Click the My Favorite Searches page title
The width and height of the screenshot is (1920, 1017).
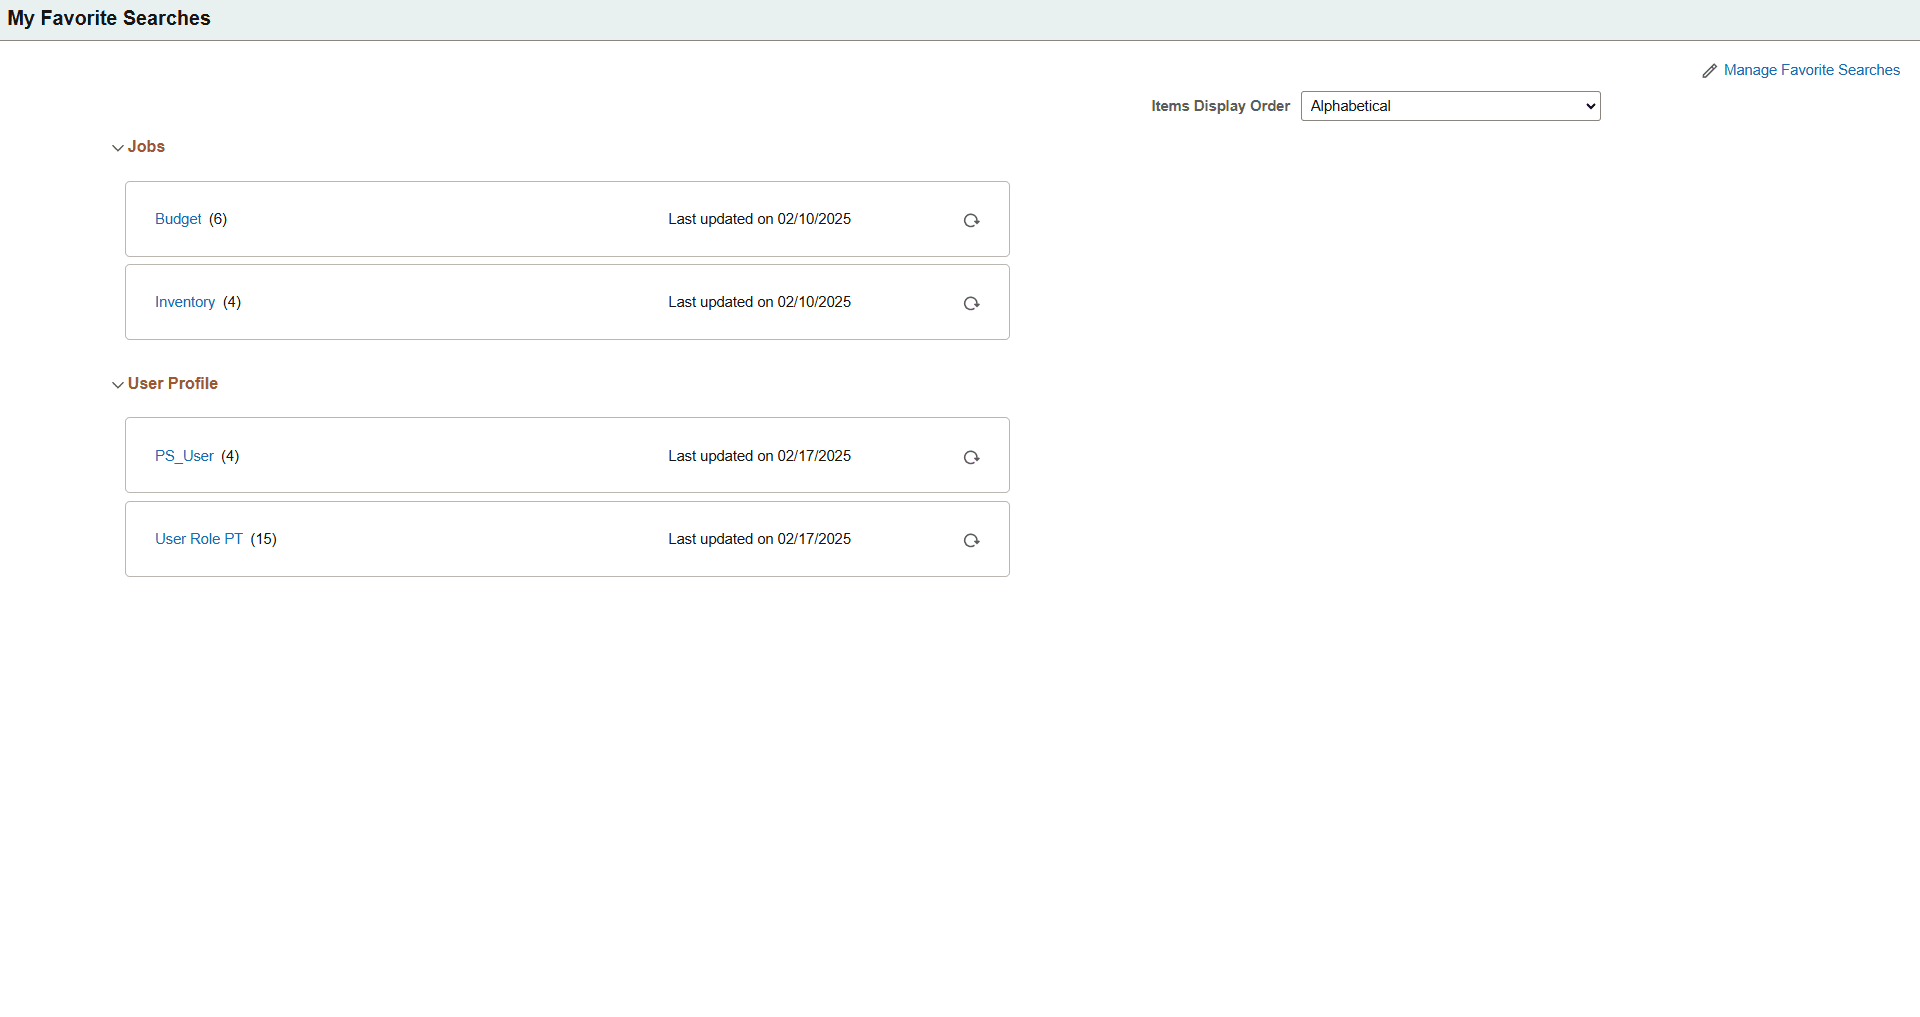click(109, 18)
